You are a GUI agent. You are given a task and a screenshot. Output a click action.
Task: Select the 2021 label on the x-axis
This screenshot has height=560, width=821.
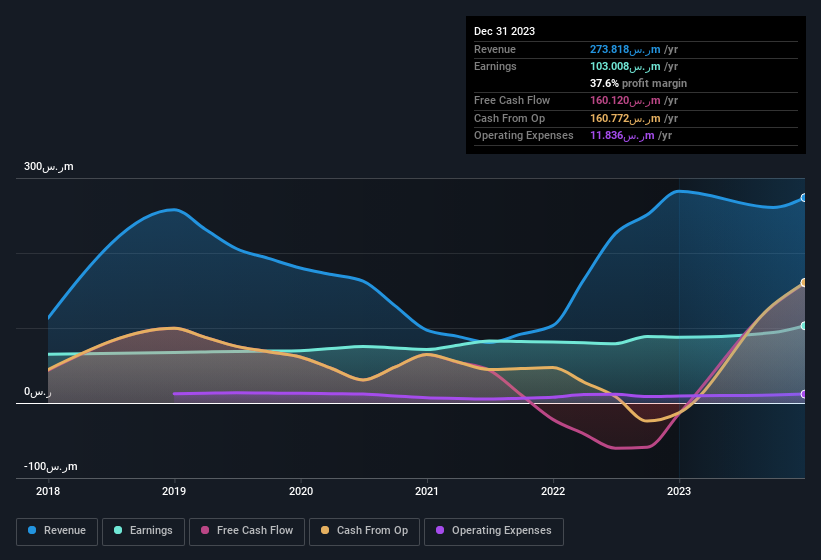tap(427, 491)
